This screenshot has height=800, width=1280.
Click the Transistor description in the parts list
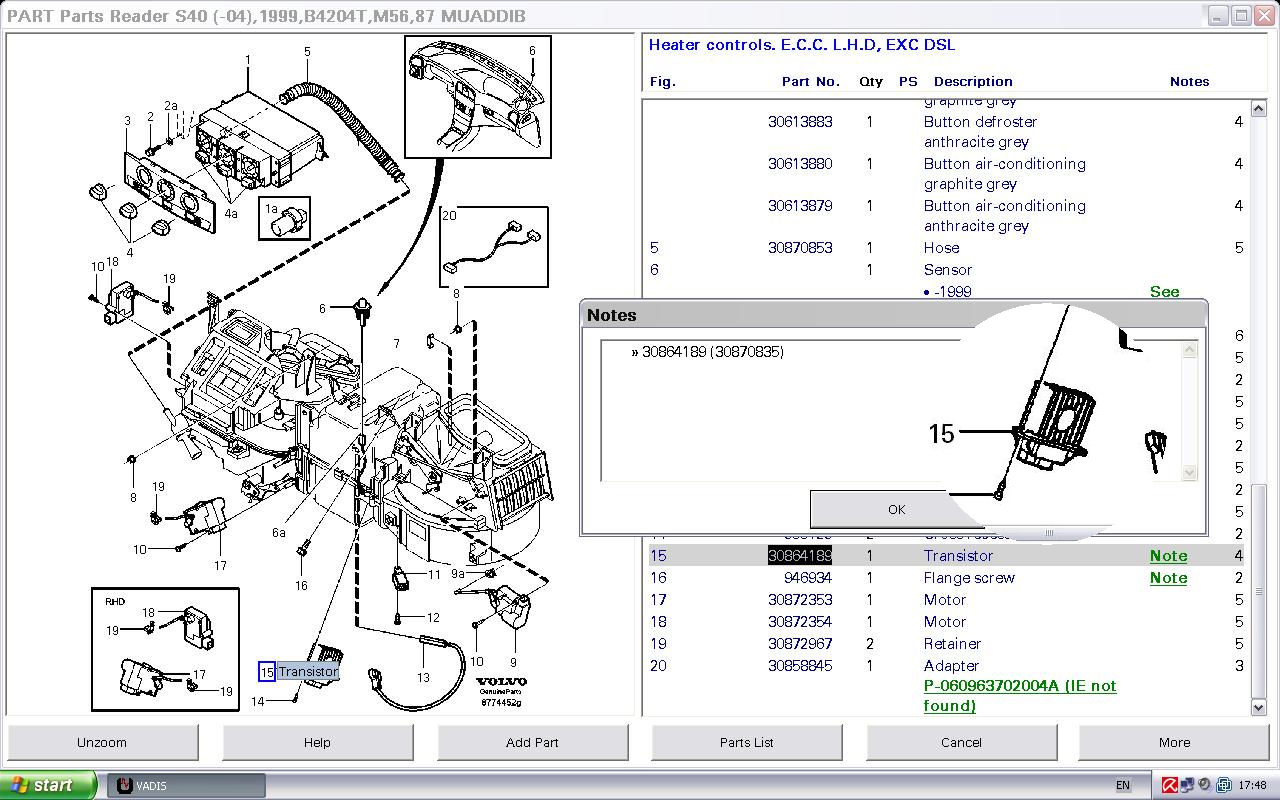tap(958, 556)
